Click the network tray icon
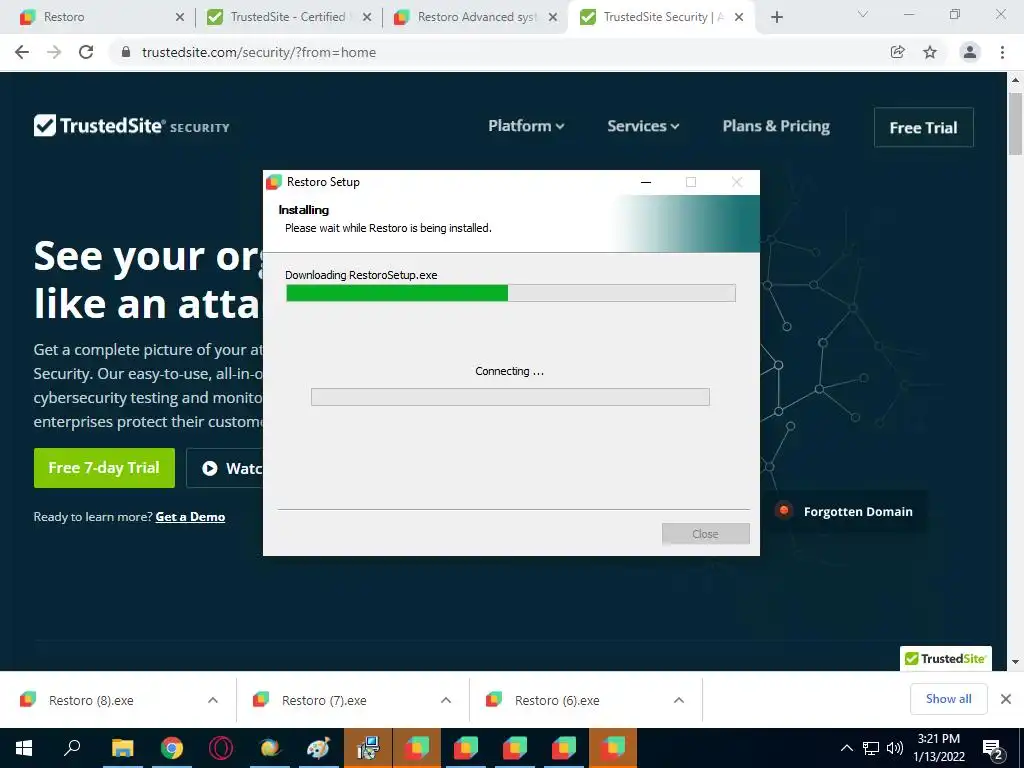1024x768 pixels. pyautogui.click(x=871, y=748)
